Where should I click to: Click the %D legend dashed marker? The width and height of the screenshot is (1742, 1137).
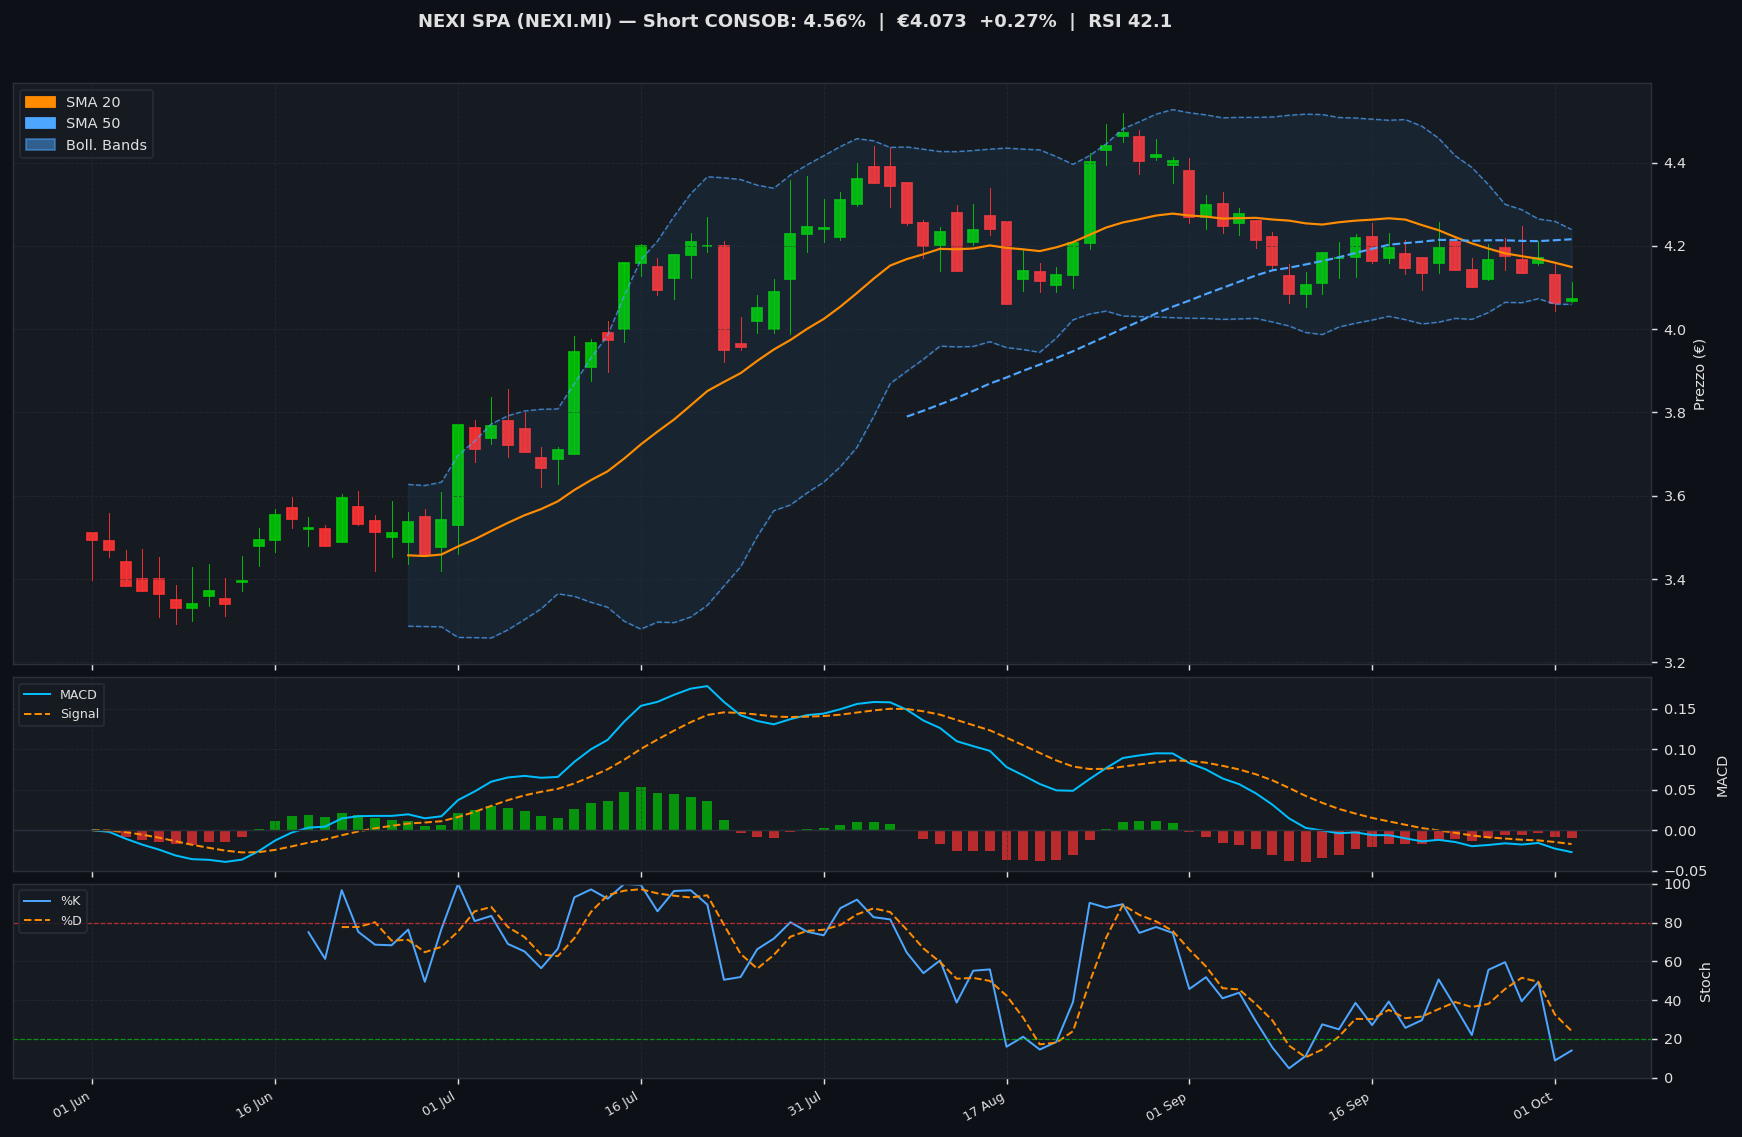[x=38, y=921]
